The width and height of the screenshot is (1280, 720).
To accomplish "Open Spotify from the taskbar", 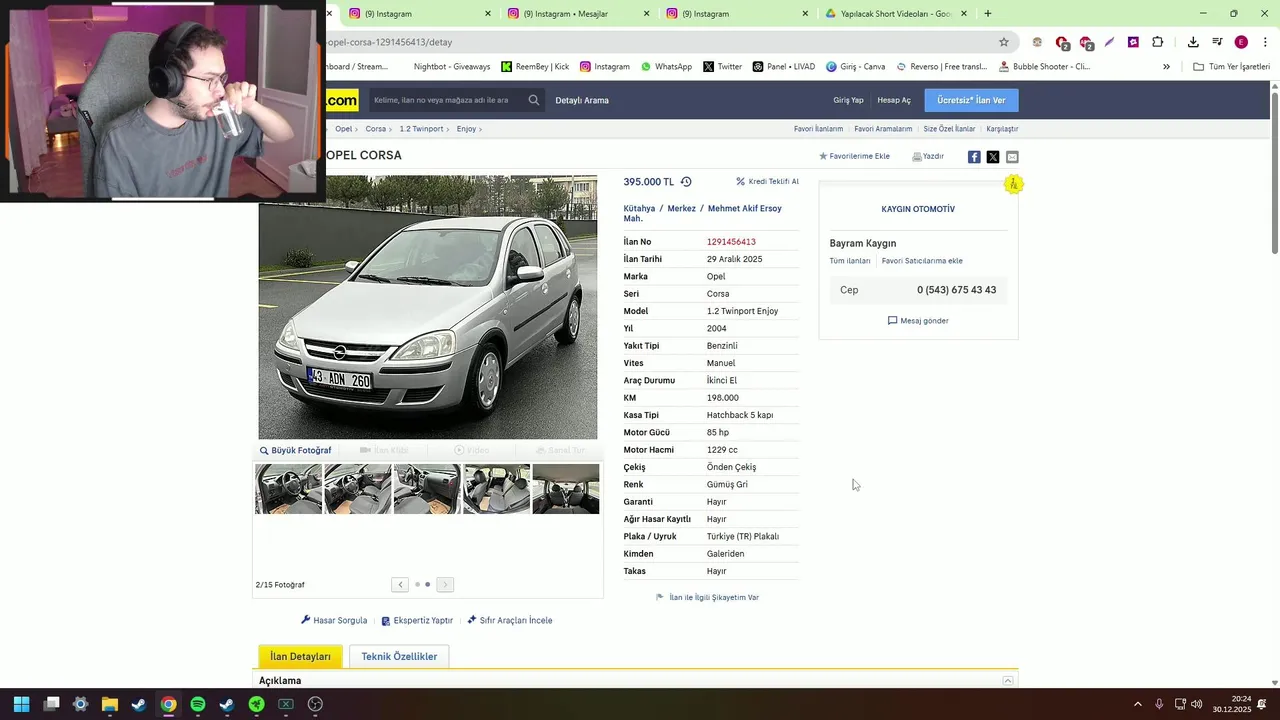I will (198, 704).
